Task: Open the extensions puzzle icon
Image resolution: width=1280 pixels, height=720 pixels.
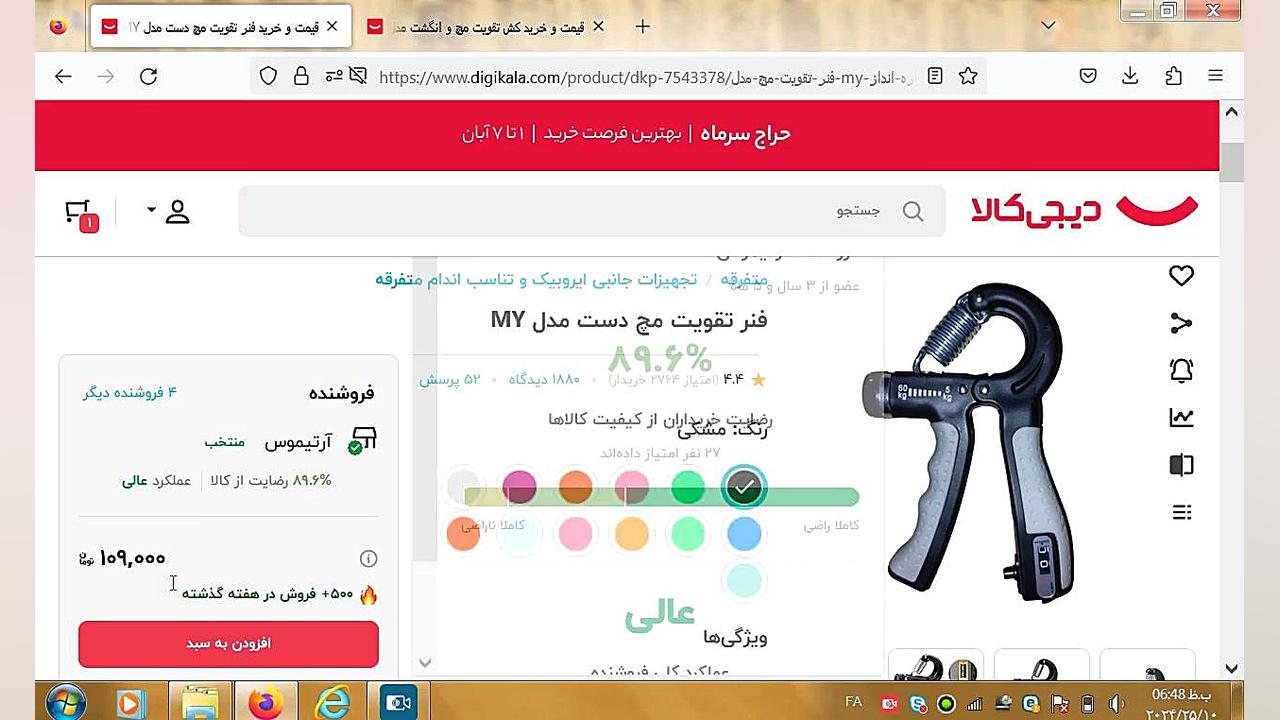Action: tap(1173, 76)
